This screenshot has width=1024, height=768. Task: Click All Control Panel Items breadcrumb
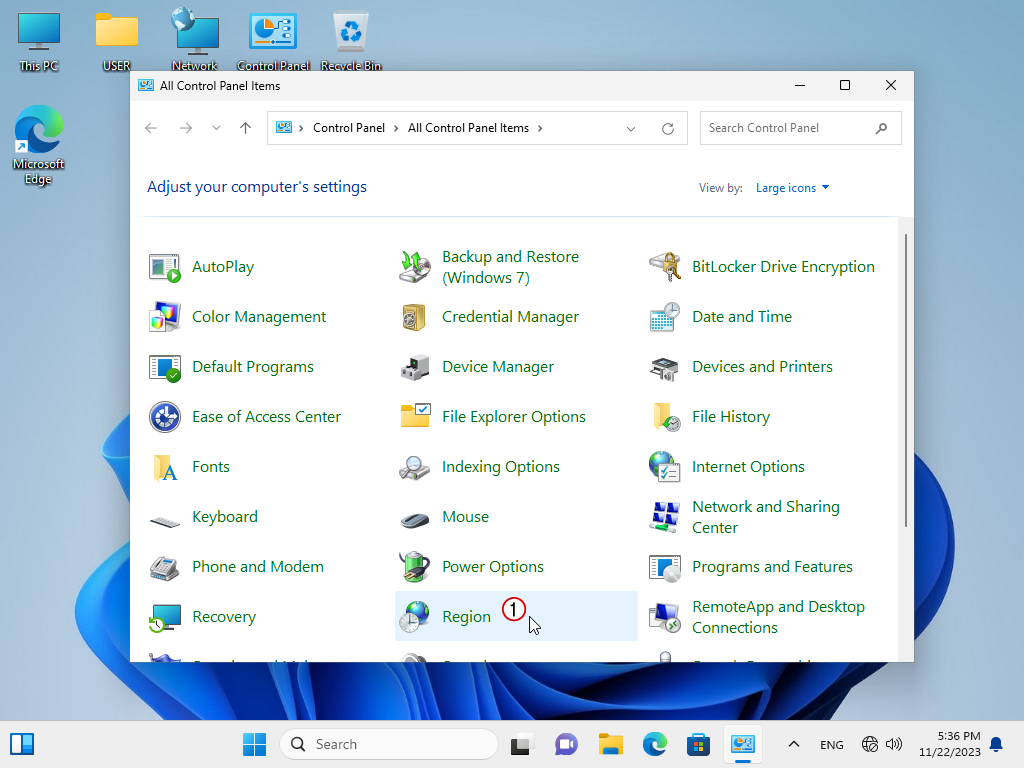pos(468,128)
